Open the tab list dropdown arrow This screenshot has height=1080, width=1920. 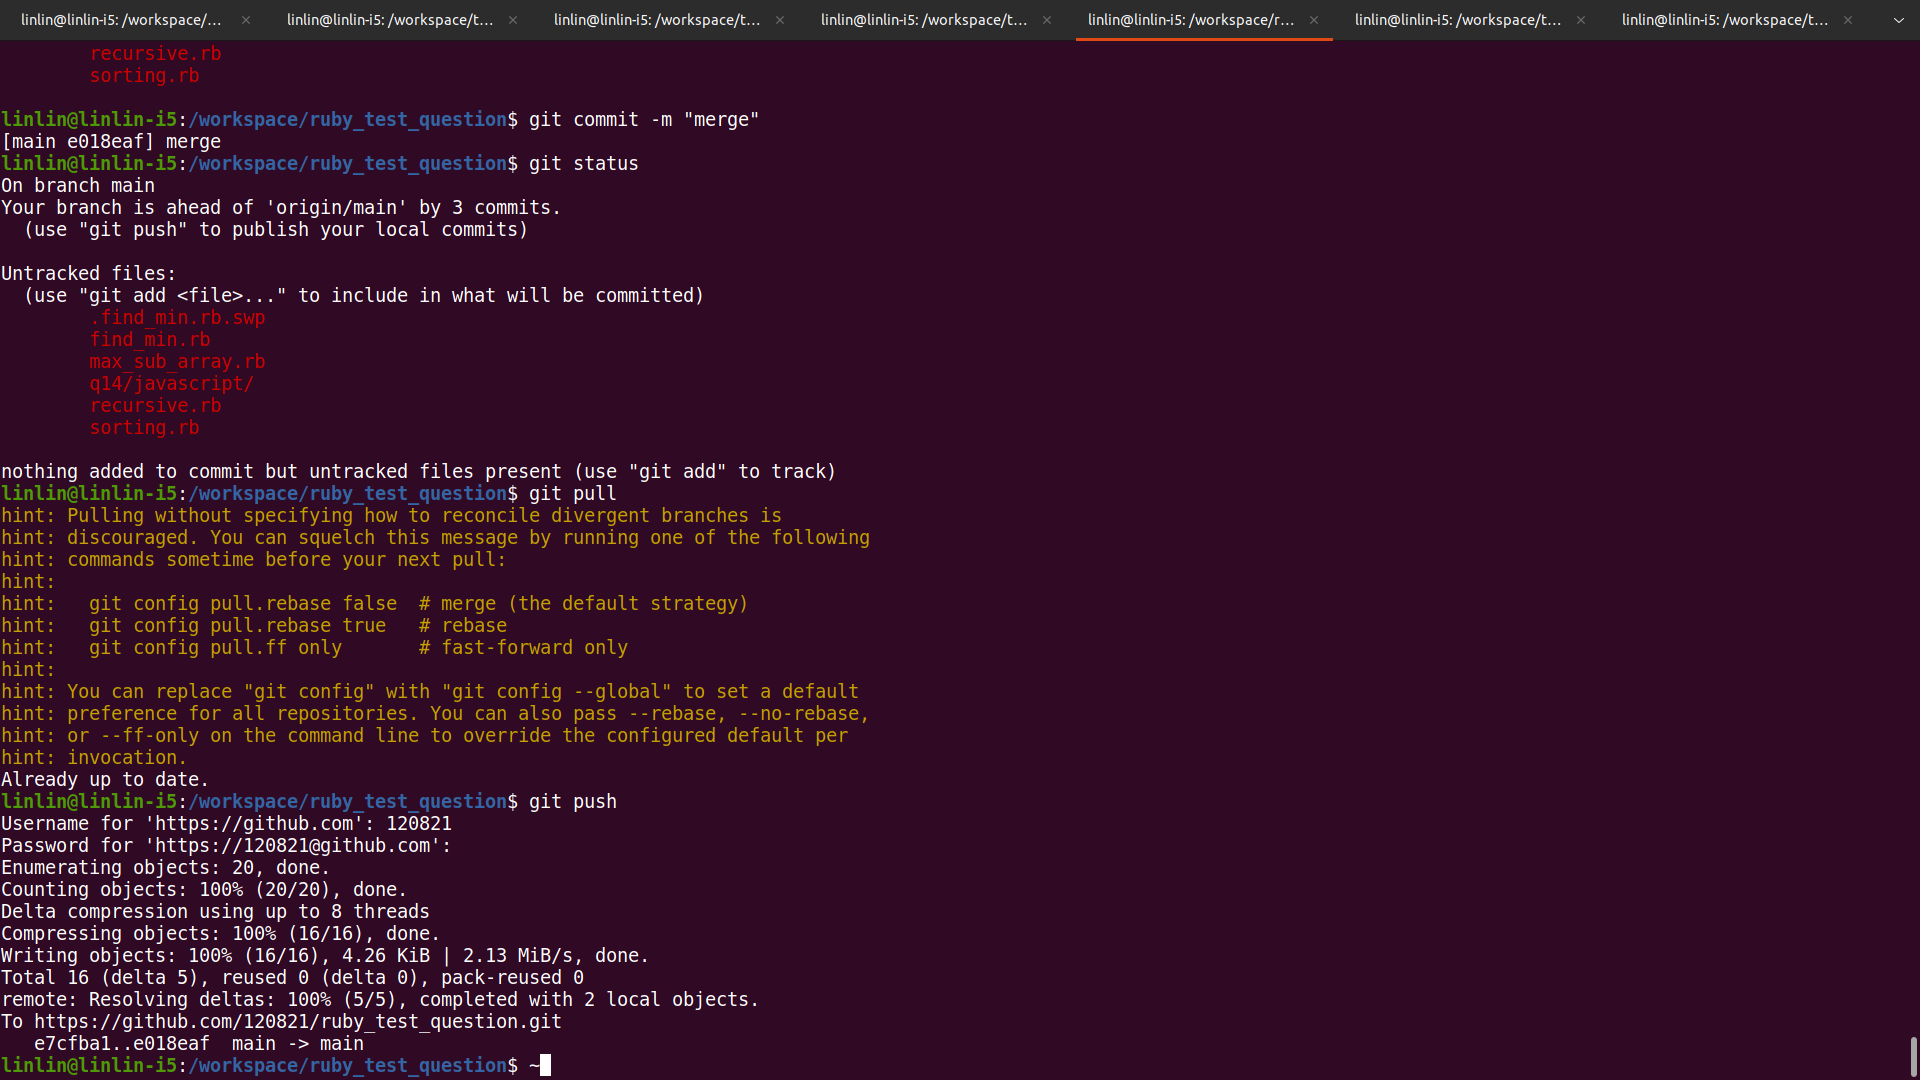coord(1898,20)
